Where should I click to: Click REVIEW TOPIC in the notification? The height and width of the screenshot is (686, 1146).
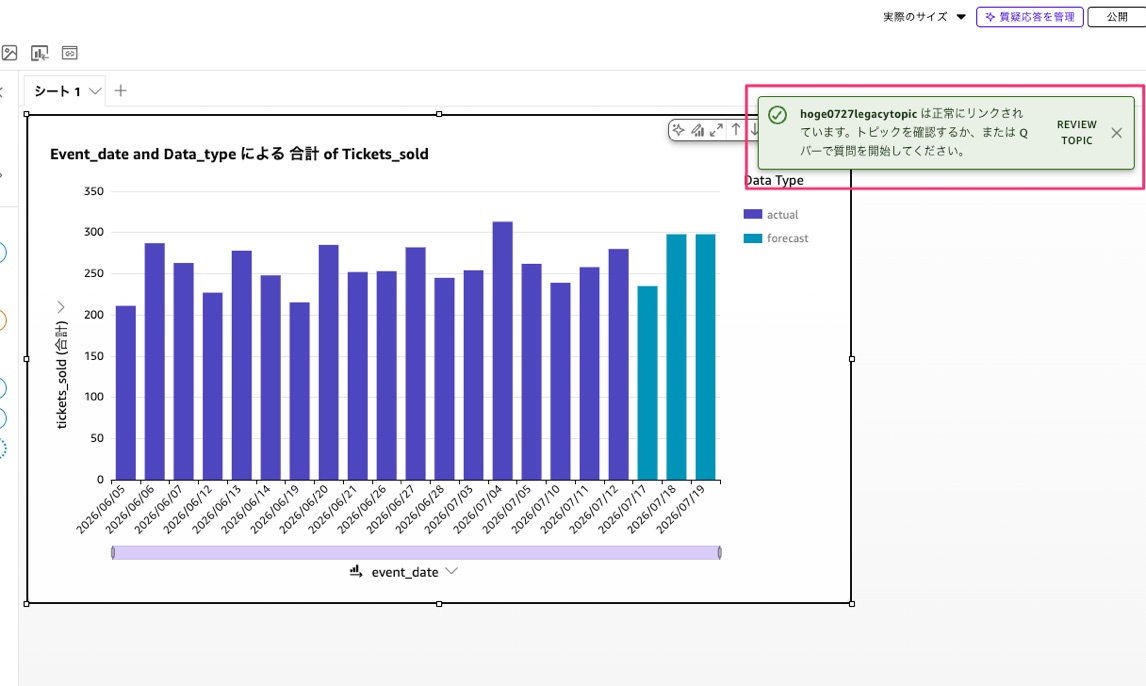pos(1077,132)
